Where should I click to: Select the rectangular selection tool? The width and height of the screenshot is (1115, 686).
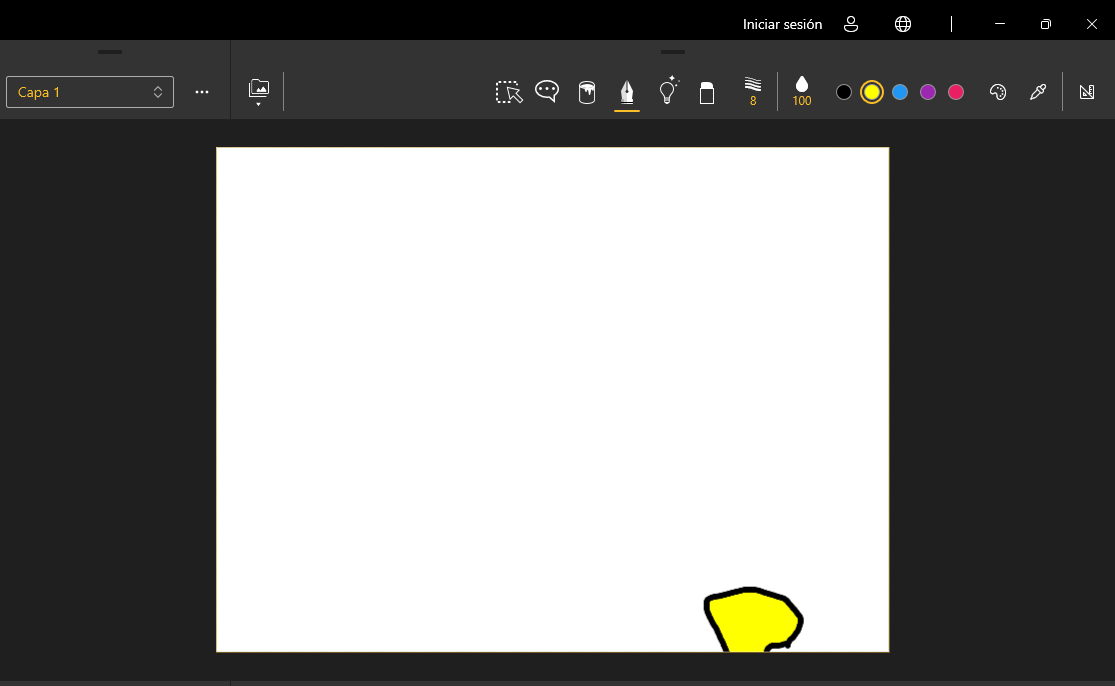[x=508, y=92]
